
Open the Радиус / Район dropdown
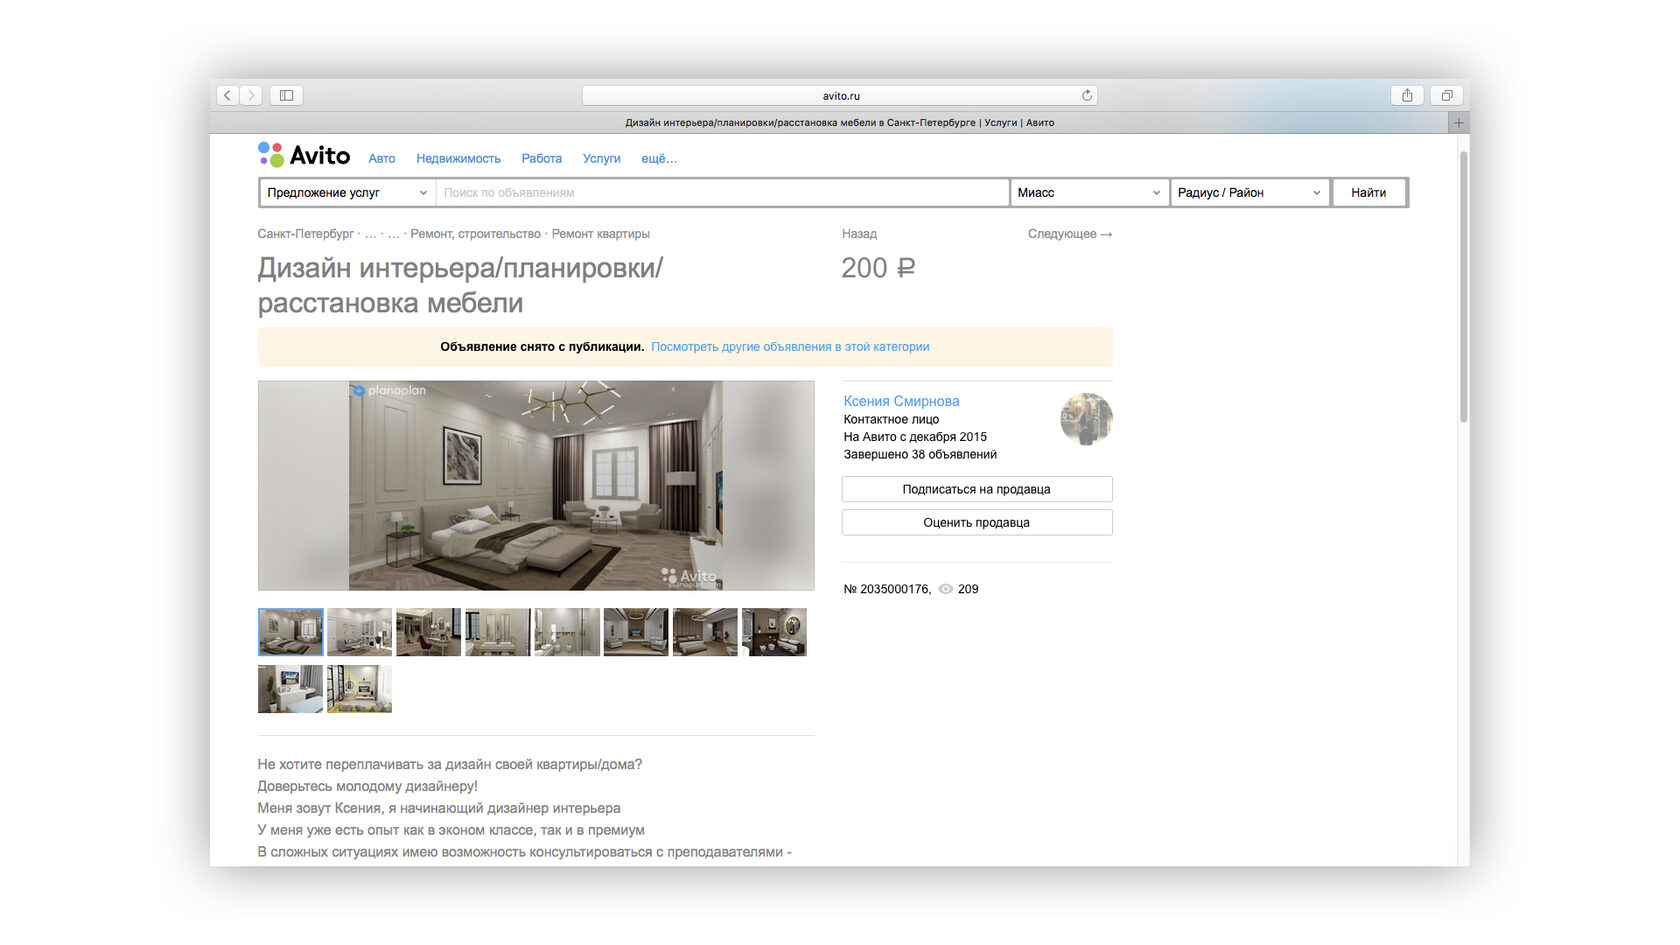tap(1250, 192)
